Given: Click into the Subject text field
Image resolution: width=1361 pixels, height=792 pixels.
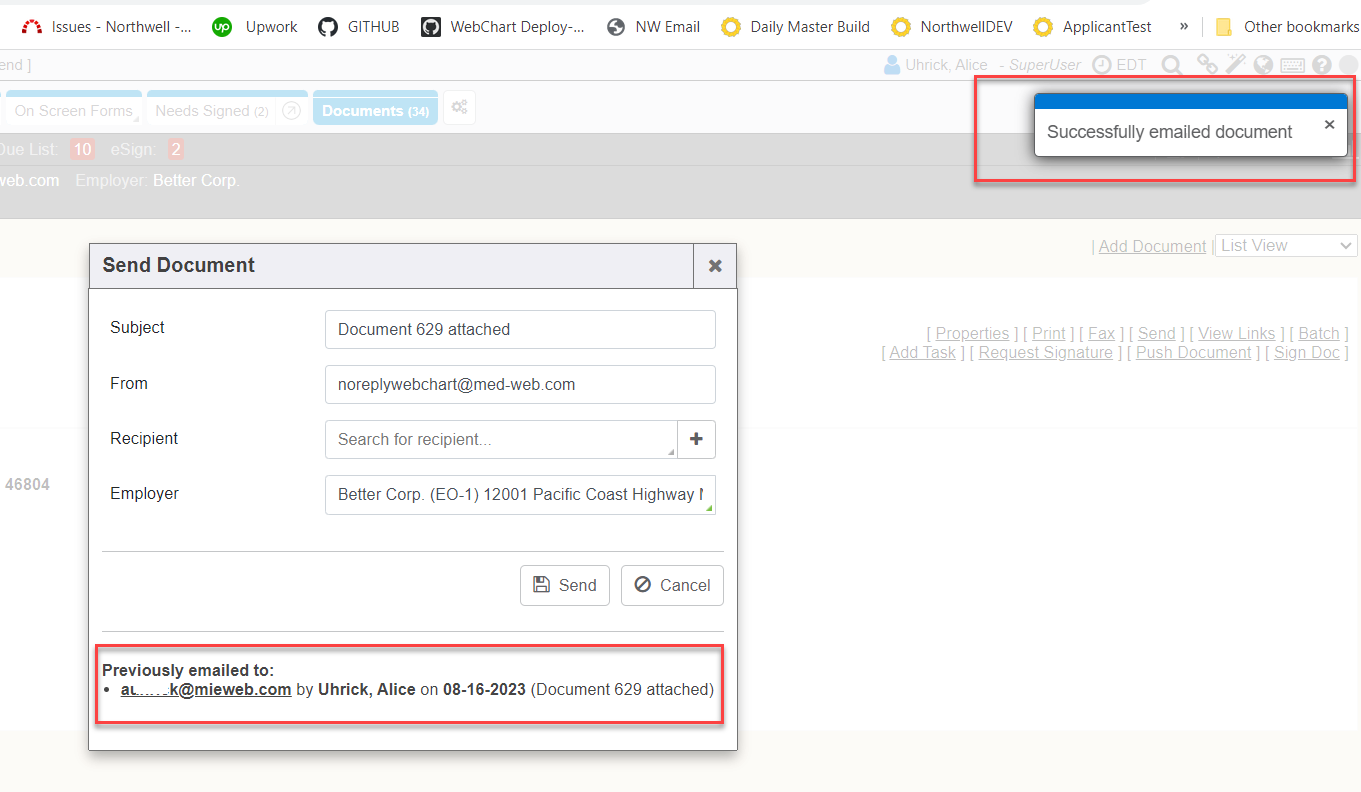Looking at the screenshot, I should (520, 330).
